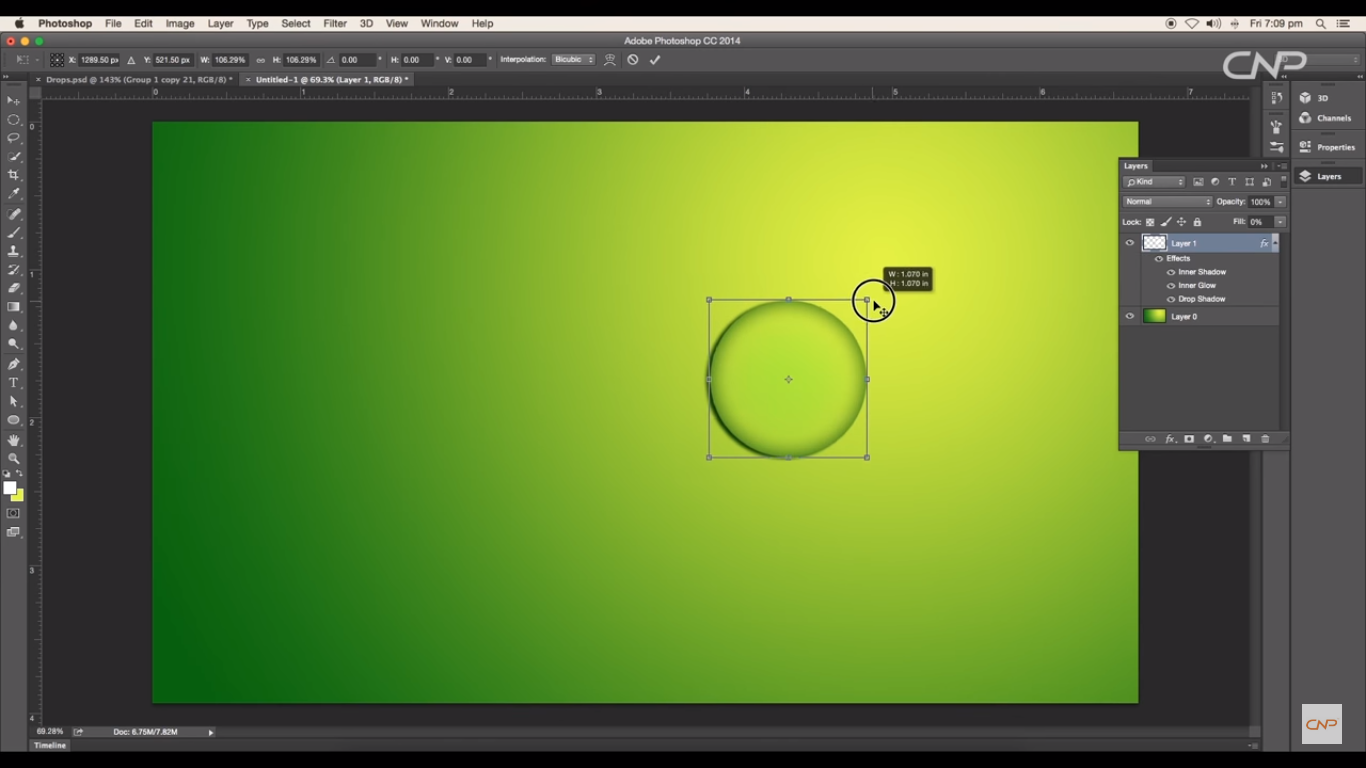Image resolution: width=1366 pixels, height=768 pixels.
Task: Select the Horizontal Type tool
Action: [14, 383]
